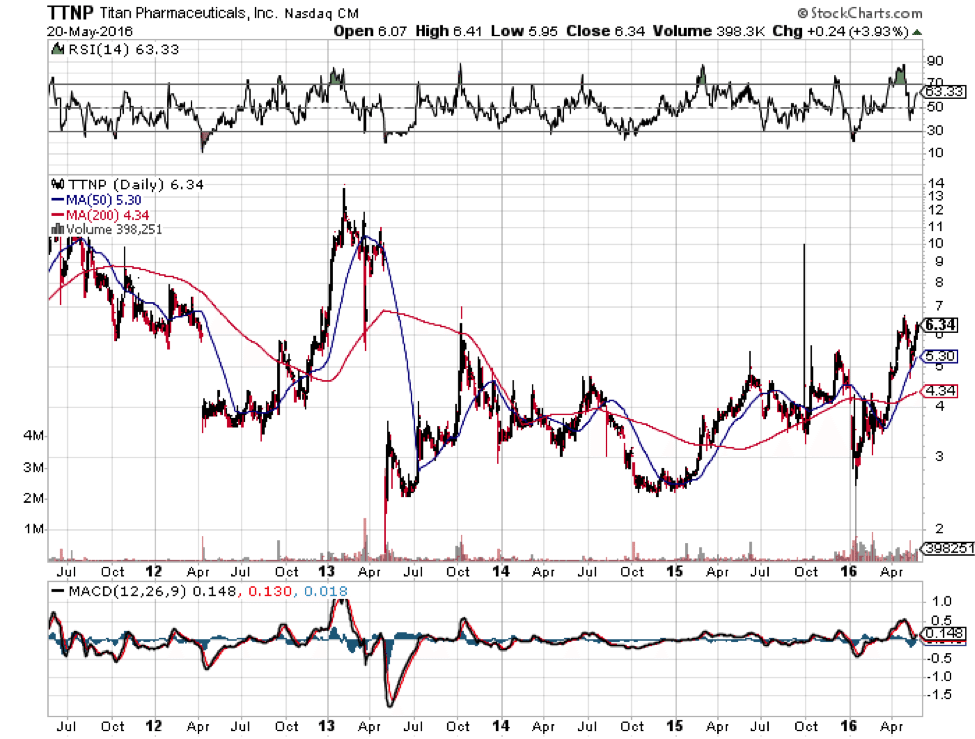The height and width of the screenshot is (739, 975).
Task: Click the blue MA(50) legend line
Action: pyautogui.click(x=57, y=199)
